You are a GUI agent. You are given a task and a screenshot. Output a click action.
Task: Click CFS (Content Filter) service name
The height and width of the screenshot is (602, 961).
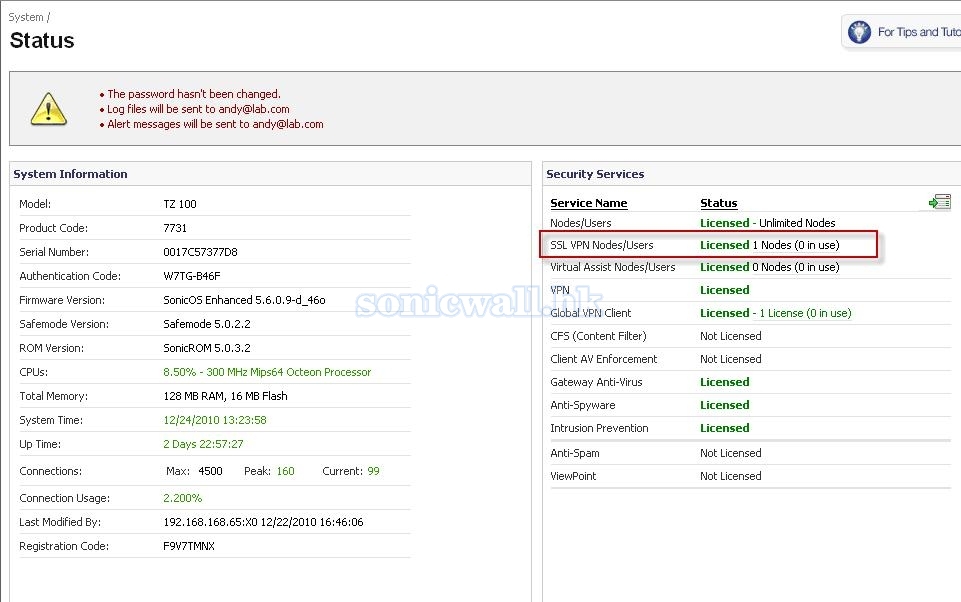click(598, 336)
